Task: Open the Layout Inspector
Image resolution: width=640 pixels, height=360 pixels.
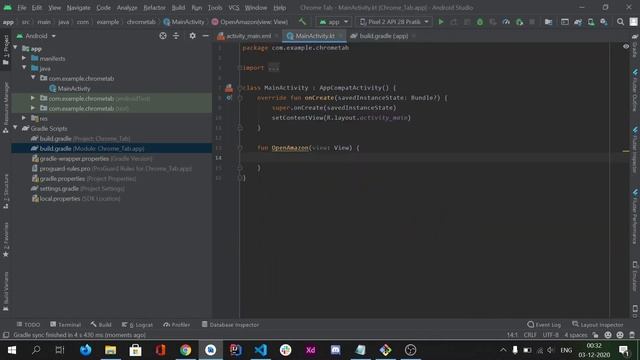Action: pos(598,324)
